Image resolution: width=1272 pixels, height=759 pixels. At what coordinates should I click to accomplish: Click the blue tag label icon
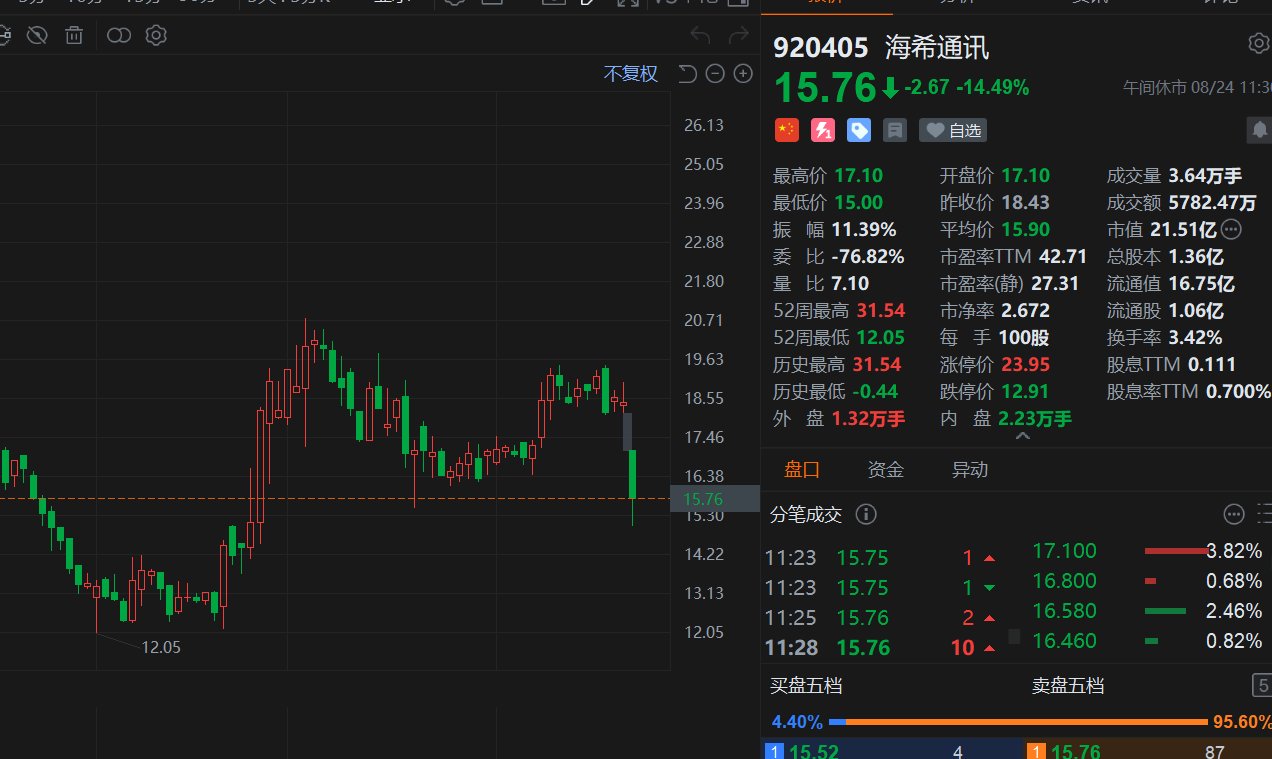pos(858,129)
